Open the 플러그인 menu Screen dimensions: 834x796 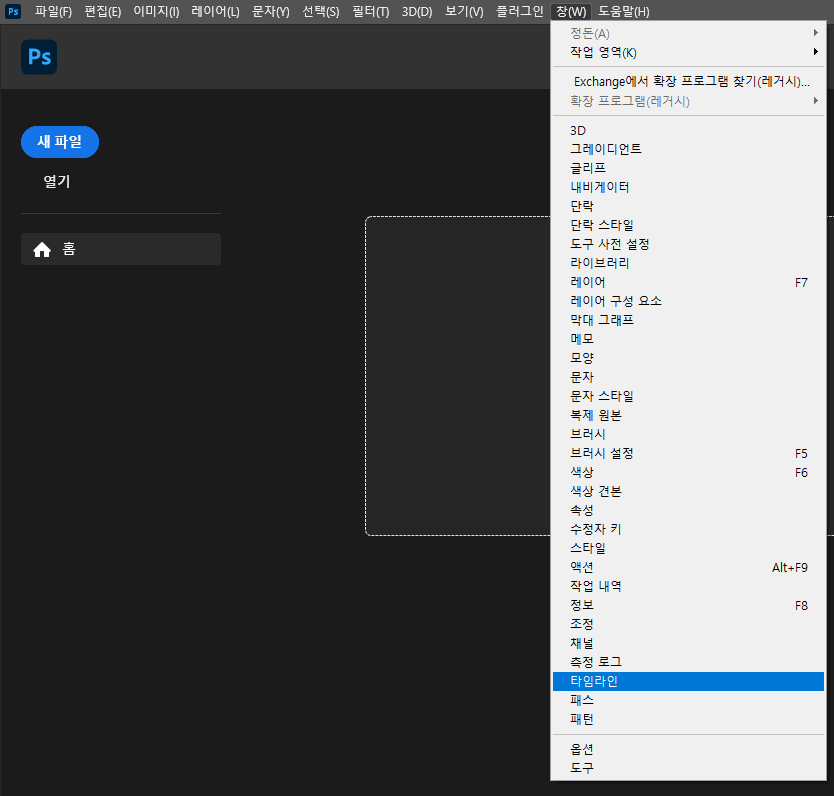click(x=519, y=11)
